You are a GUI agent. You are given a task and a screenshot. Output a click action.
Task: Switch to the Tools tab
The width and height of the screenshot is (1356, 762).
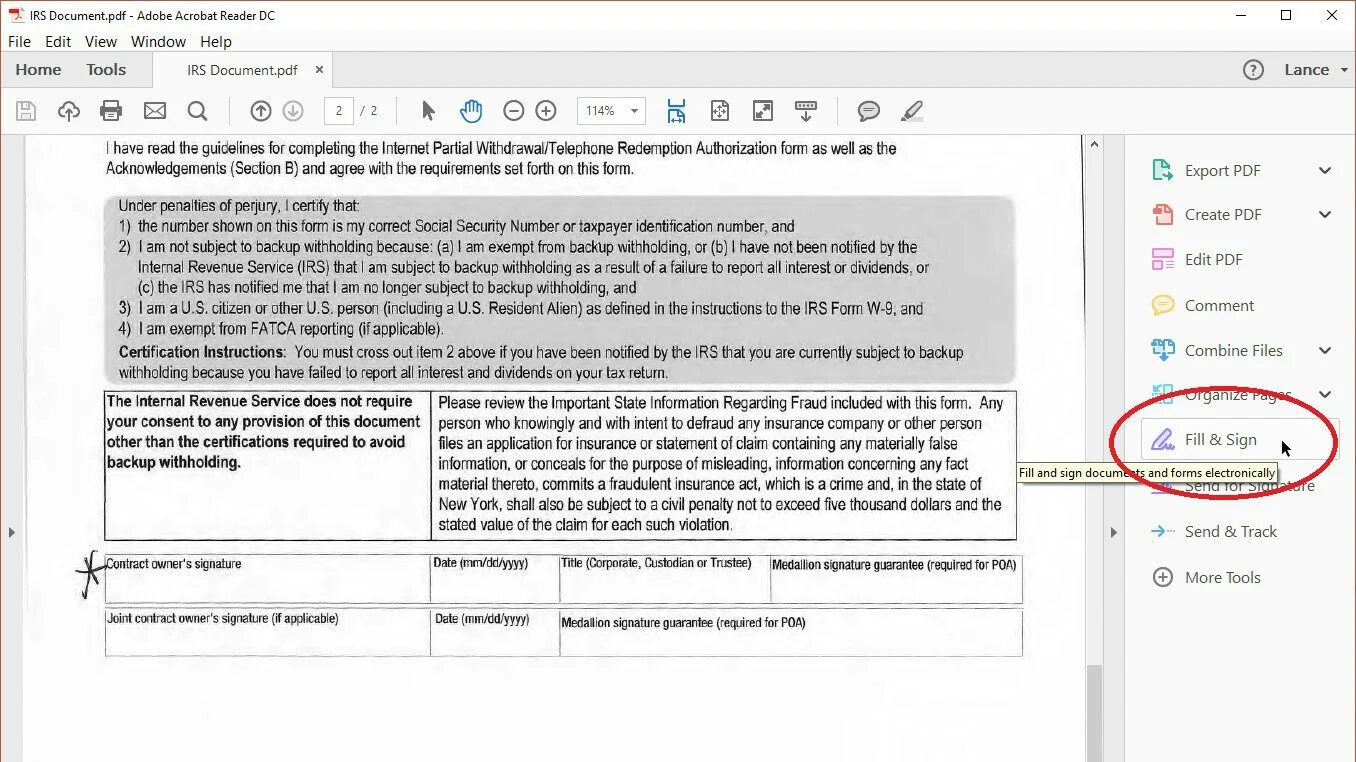point(106,70)
